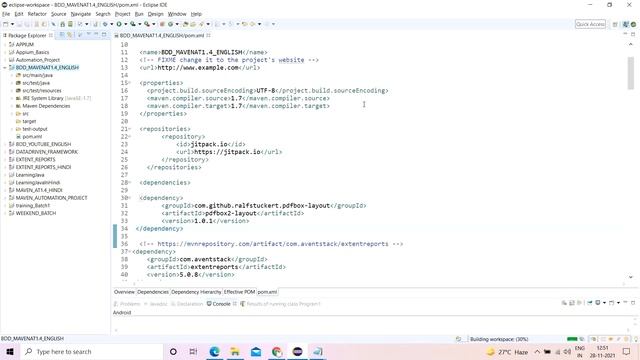The width and height of the screenshot is (640, 360).
Task: Expand the src/main/java folder
Action: 12,76
